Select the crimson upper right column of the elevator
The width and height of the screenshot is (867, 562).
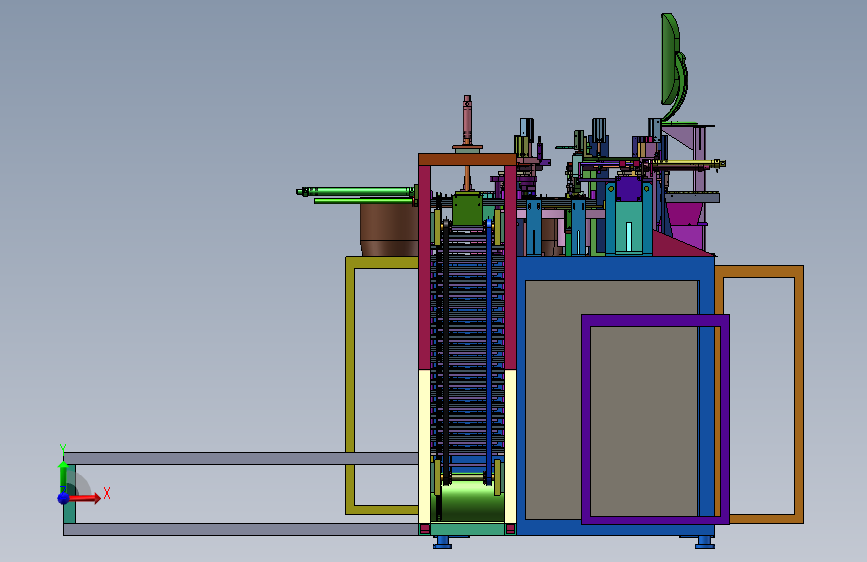coord(510,268)
